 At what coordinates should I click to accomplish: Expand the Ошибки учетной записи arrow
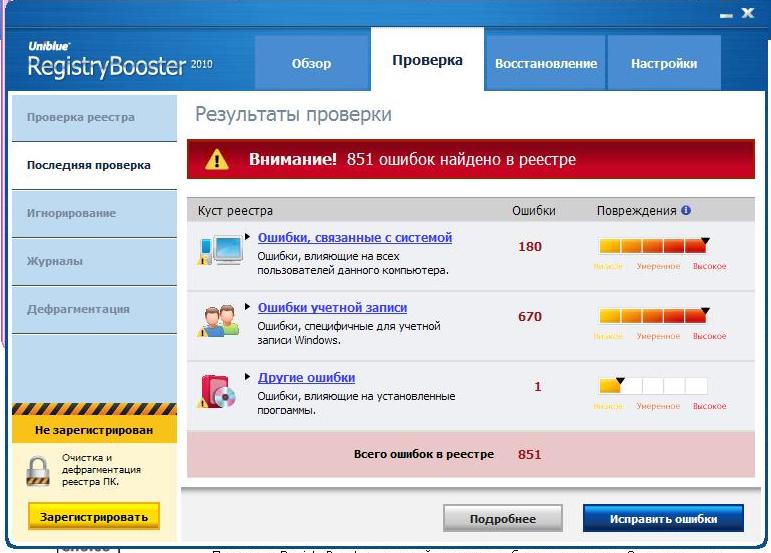click(248, 308)
